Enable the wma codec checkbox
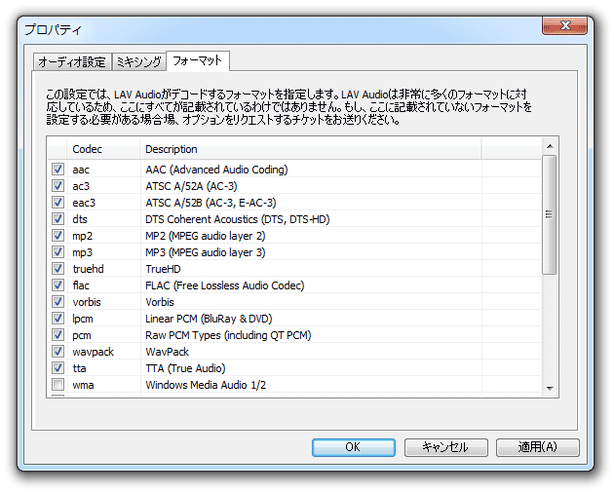 58,385
